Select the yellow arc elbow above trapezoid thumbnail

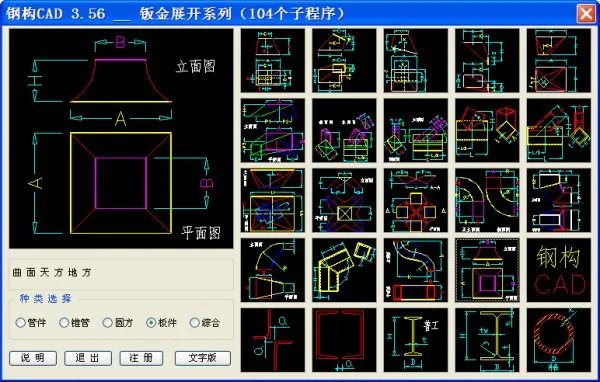point(273,270)
